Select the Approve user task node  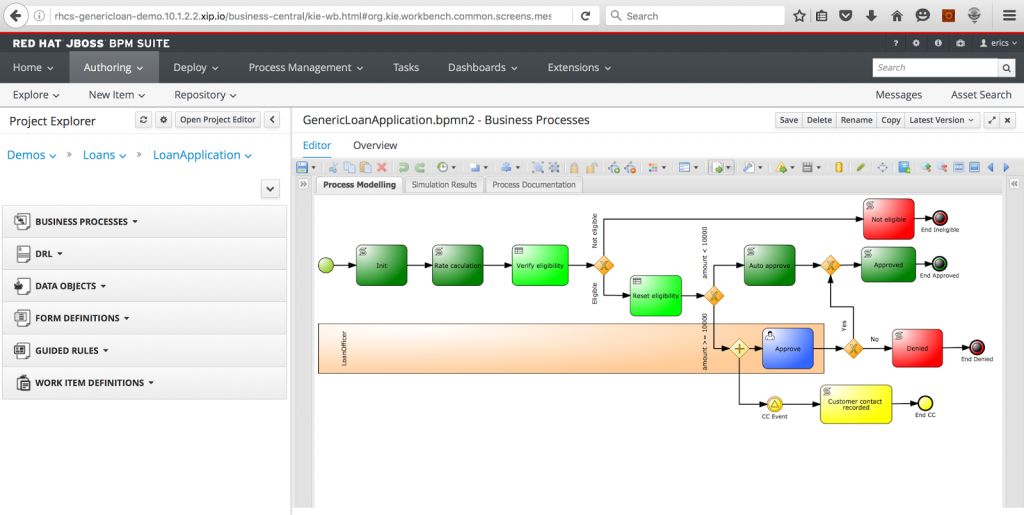(x=788, y=349)
